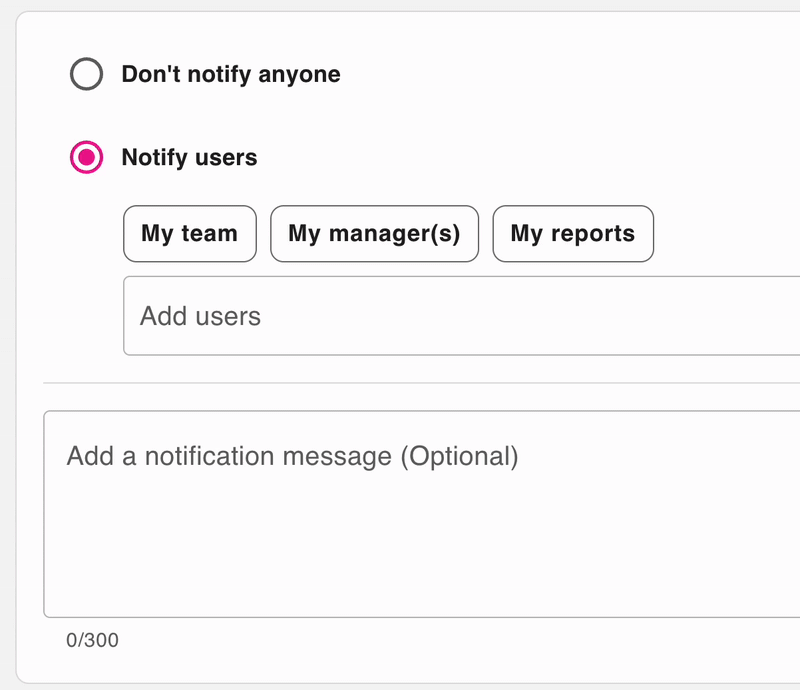The image size is (800, 690).
Task: Click the "Notify users" label text
Action: coord(189,158)
